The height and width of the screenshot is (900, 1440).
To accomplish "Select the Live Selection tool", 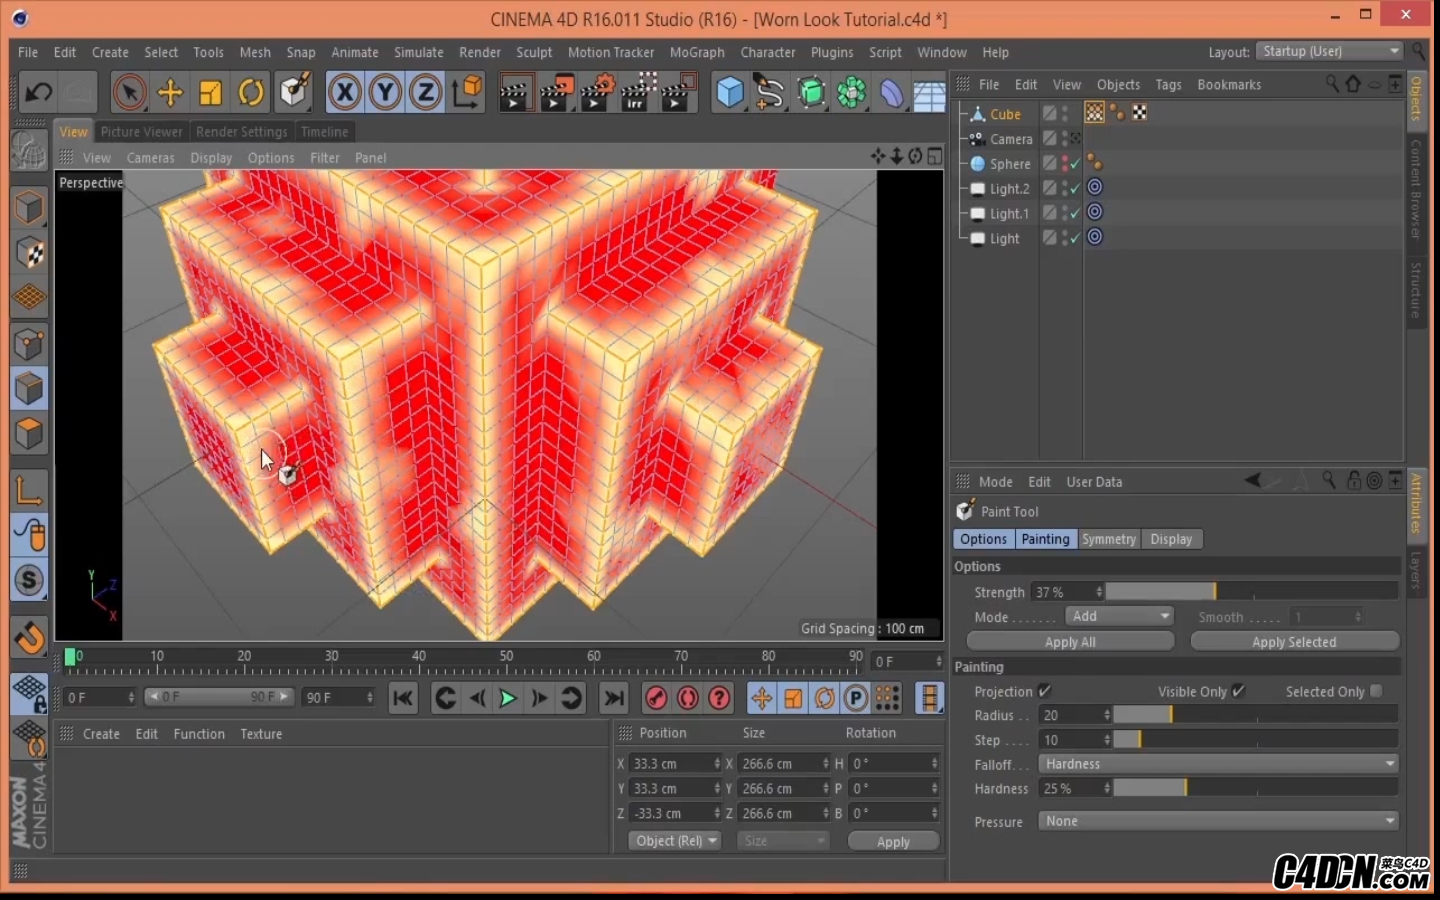I will 129,93.
